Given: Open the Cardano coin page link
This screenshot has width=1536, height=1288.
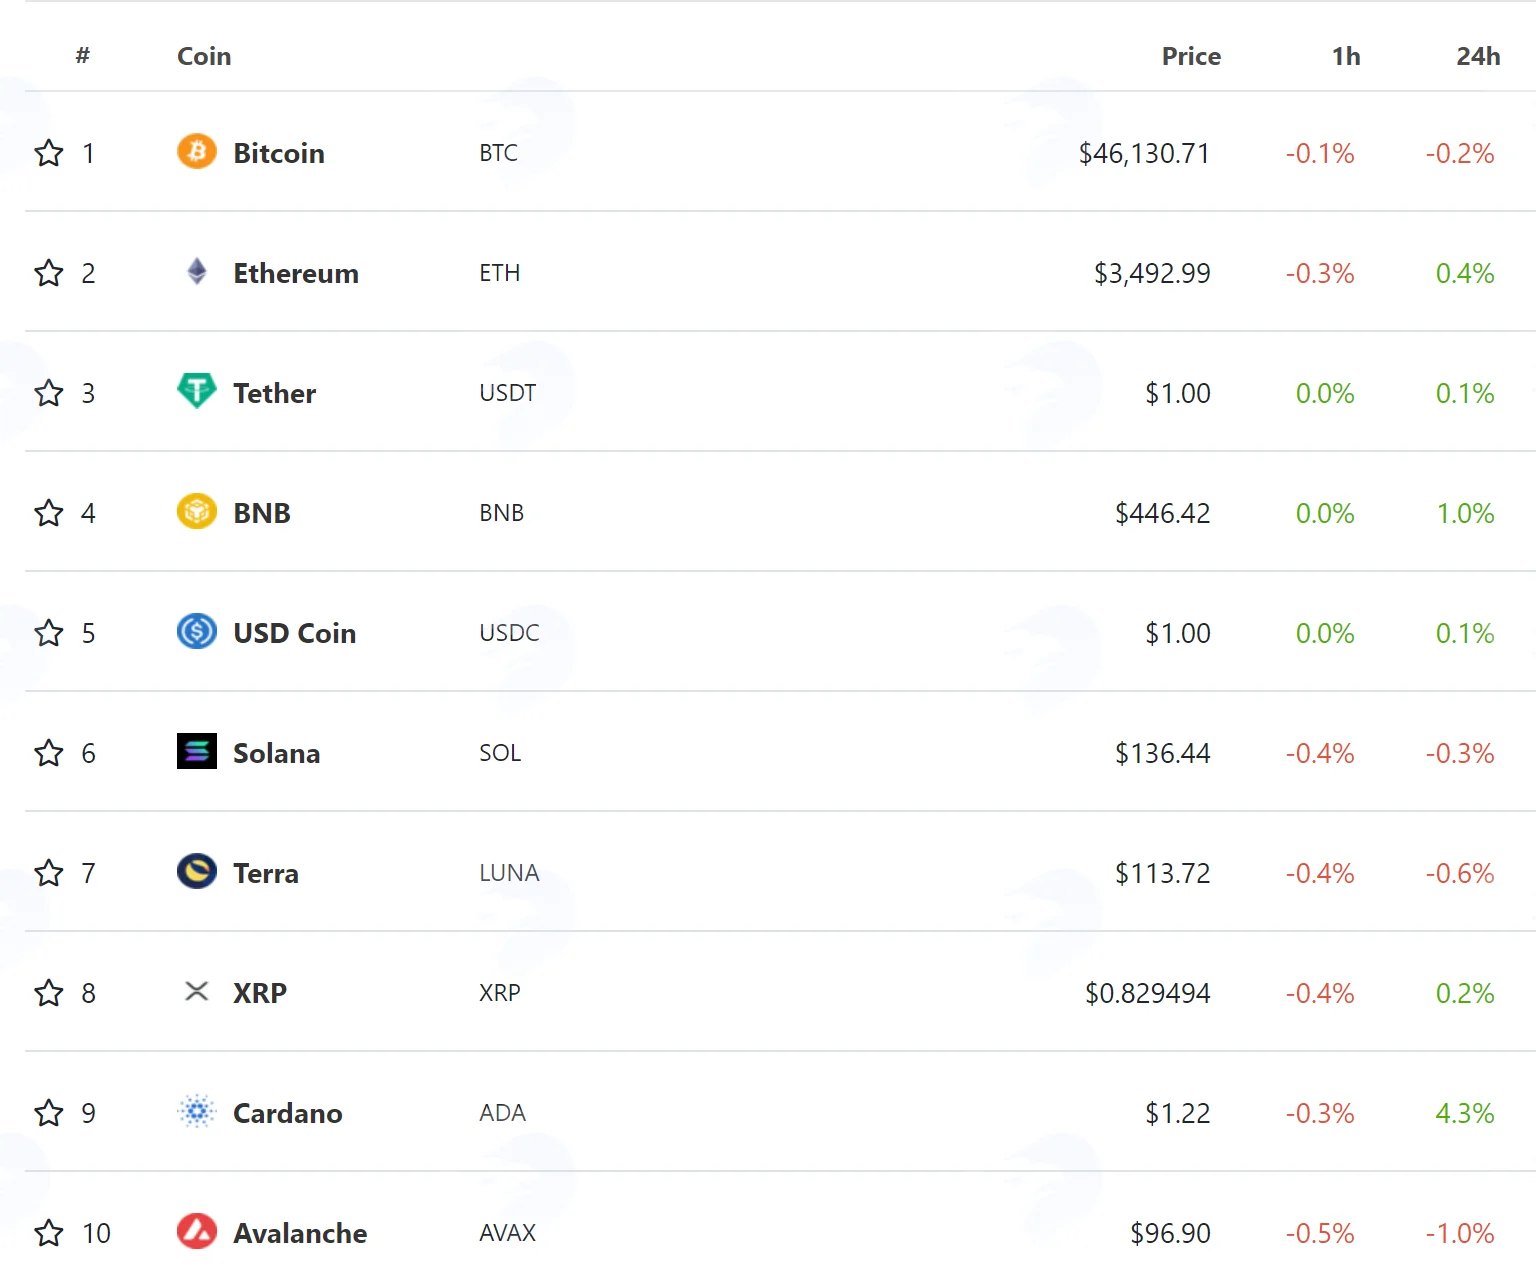Looking at the screenshot, I should (288, 1113).
